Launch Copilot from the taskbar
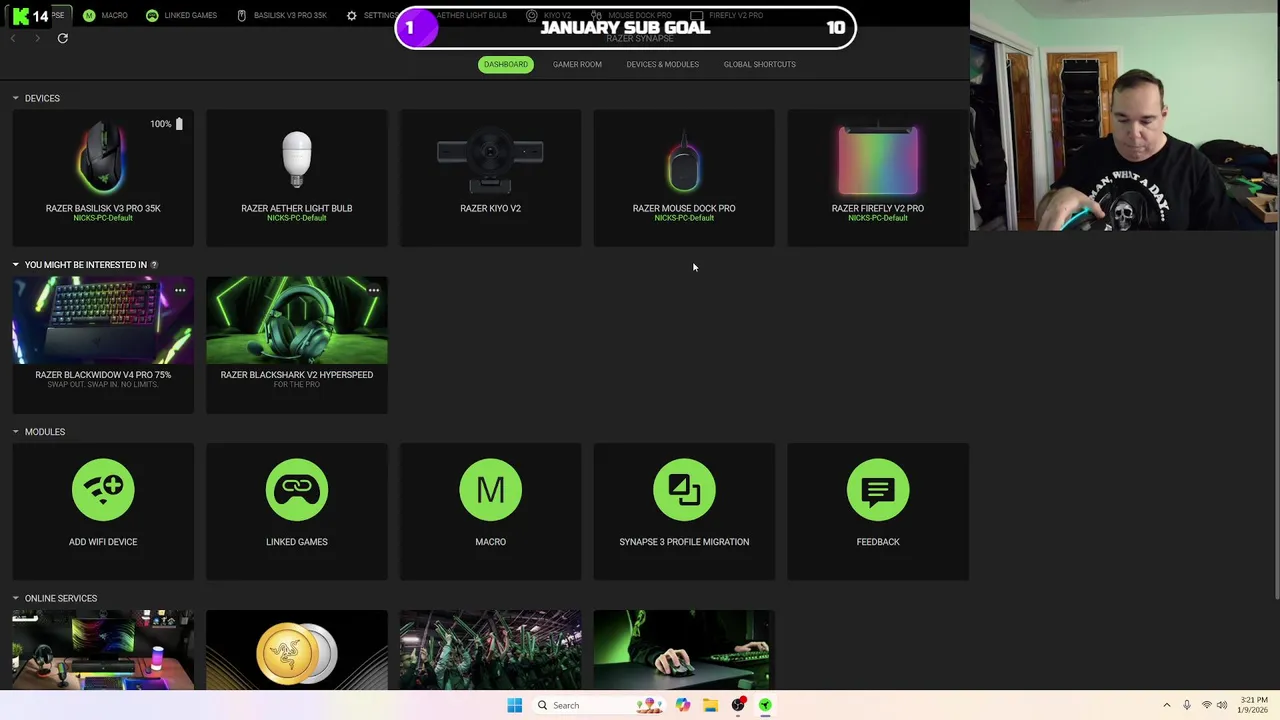1280x720 pixels. (x=683, y=705)
